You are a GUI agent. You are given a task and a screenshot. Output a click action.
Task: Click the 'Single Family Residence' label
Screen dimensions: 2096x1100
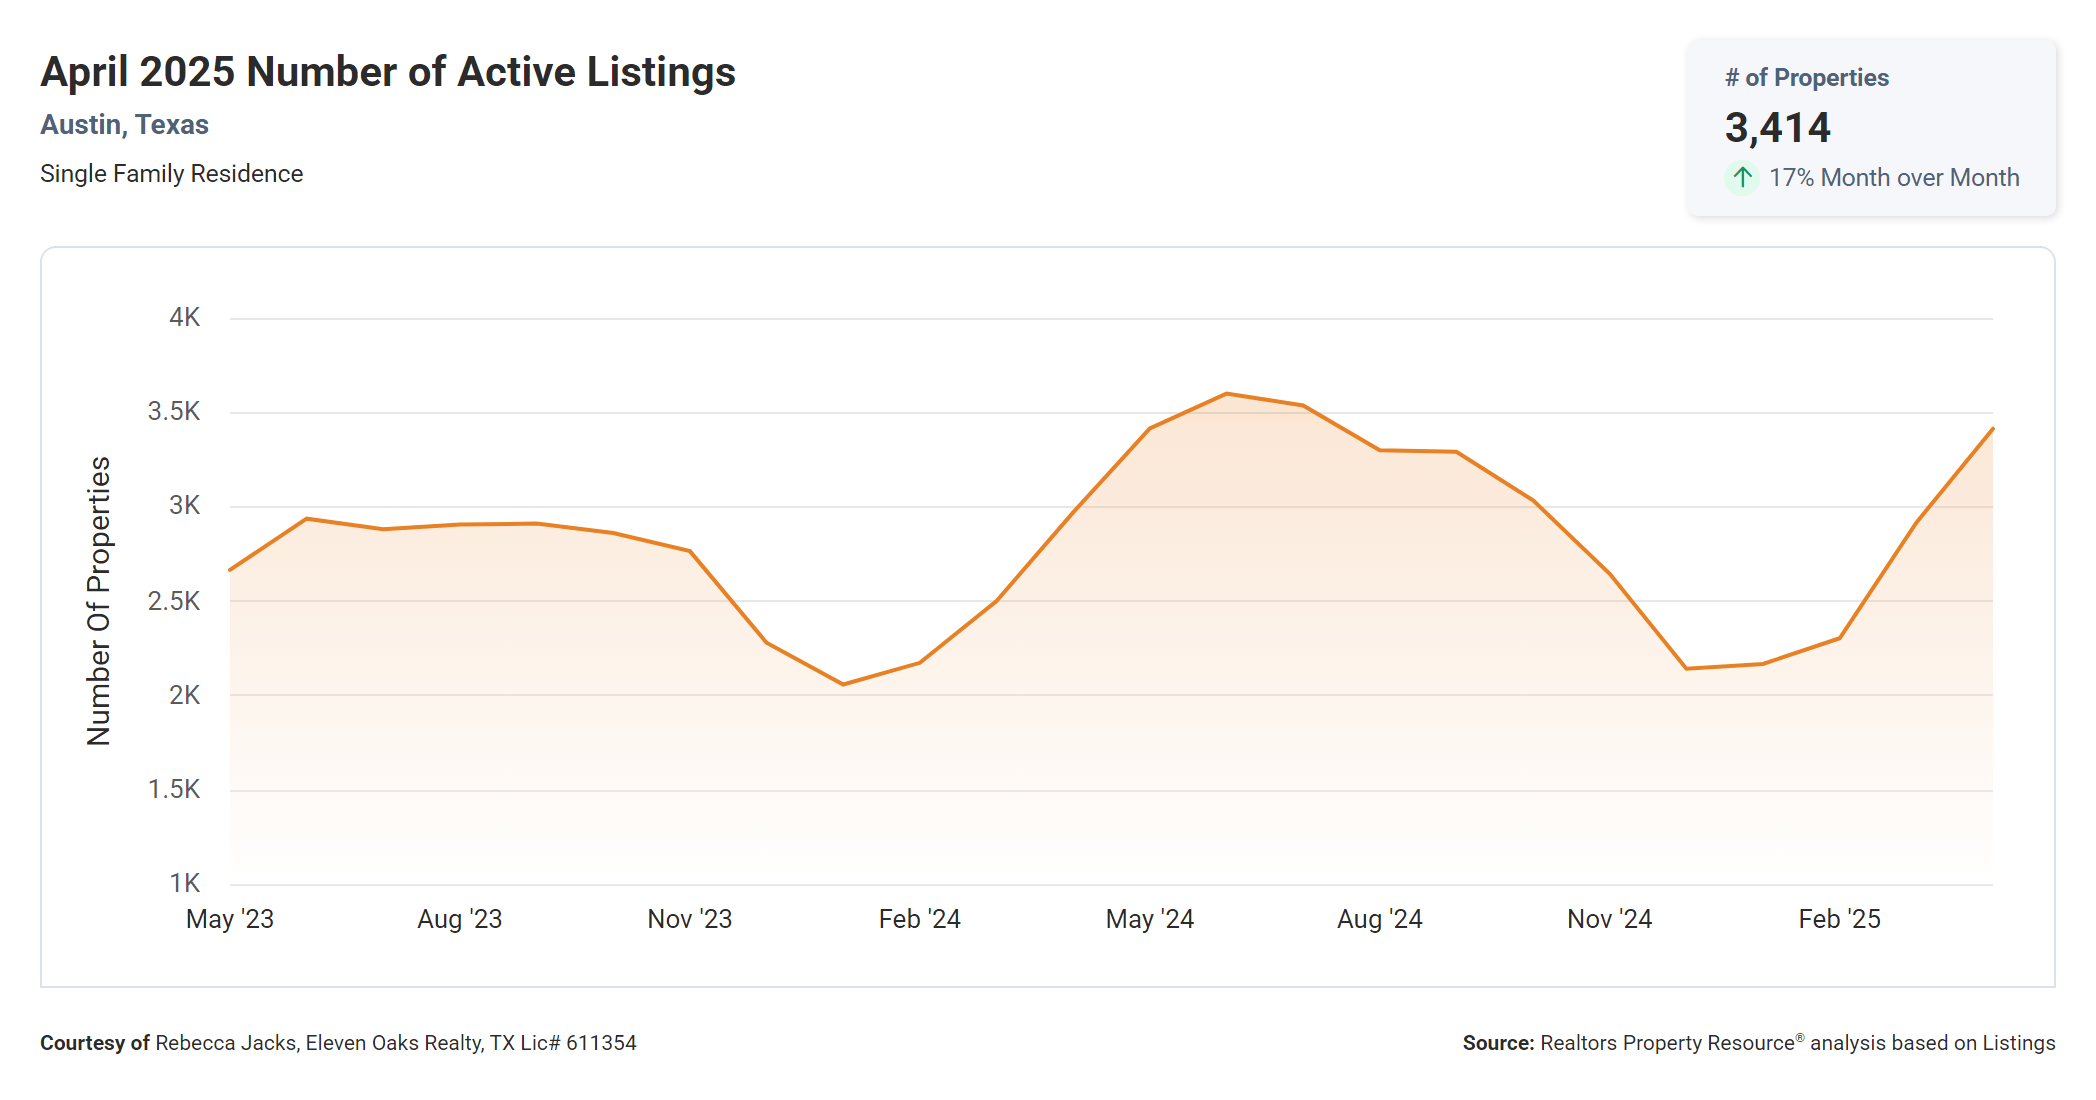click(x=171, y=174)
